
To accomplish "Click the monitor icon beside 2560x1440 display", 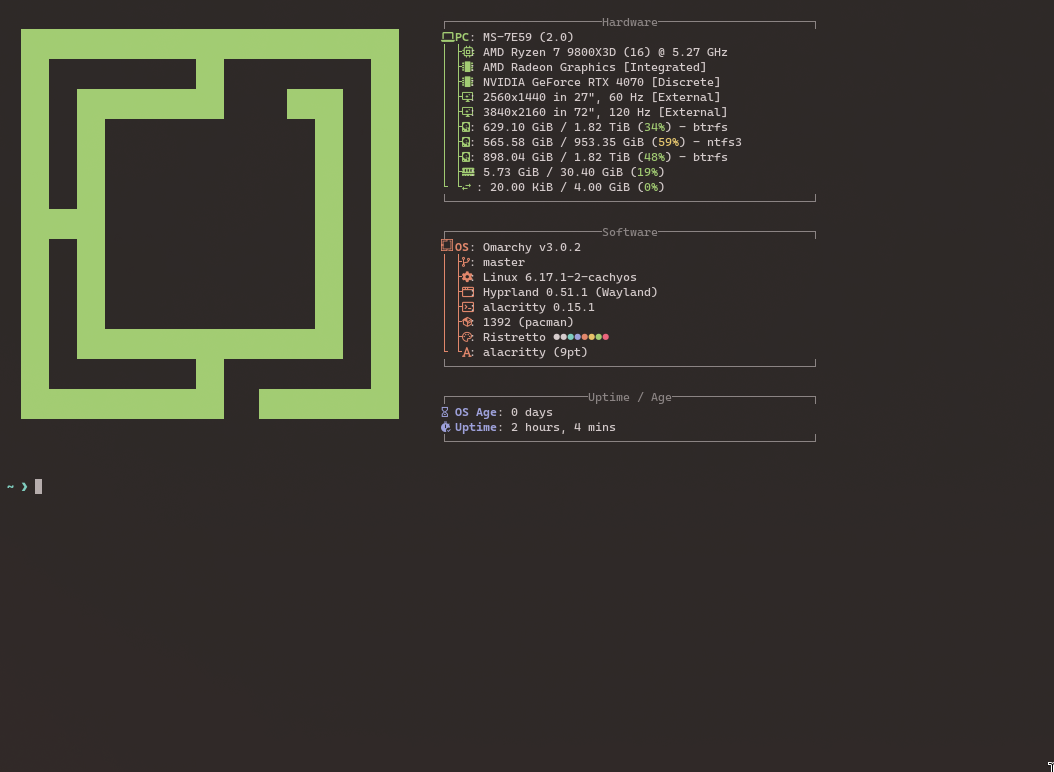I will (x=468, y=97).
